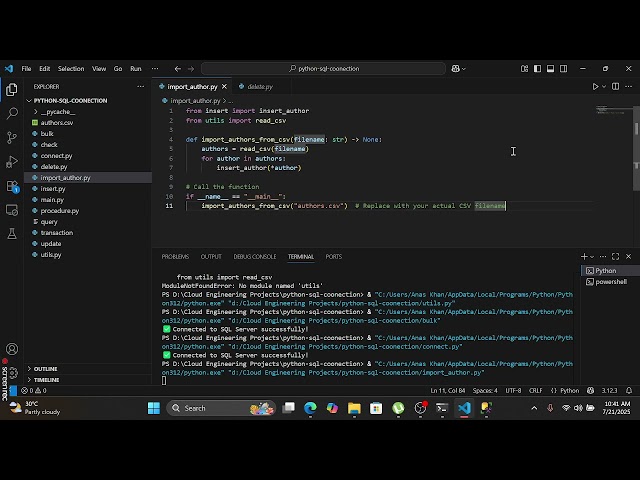Select the Python terminal instance
Image resolution: width=640 pixels, height=480 pixels.
(x=610, y=271)
